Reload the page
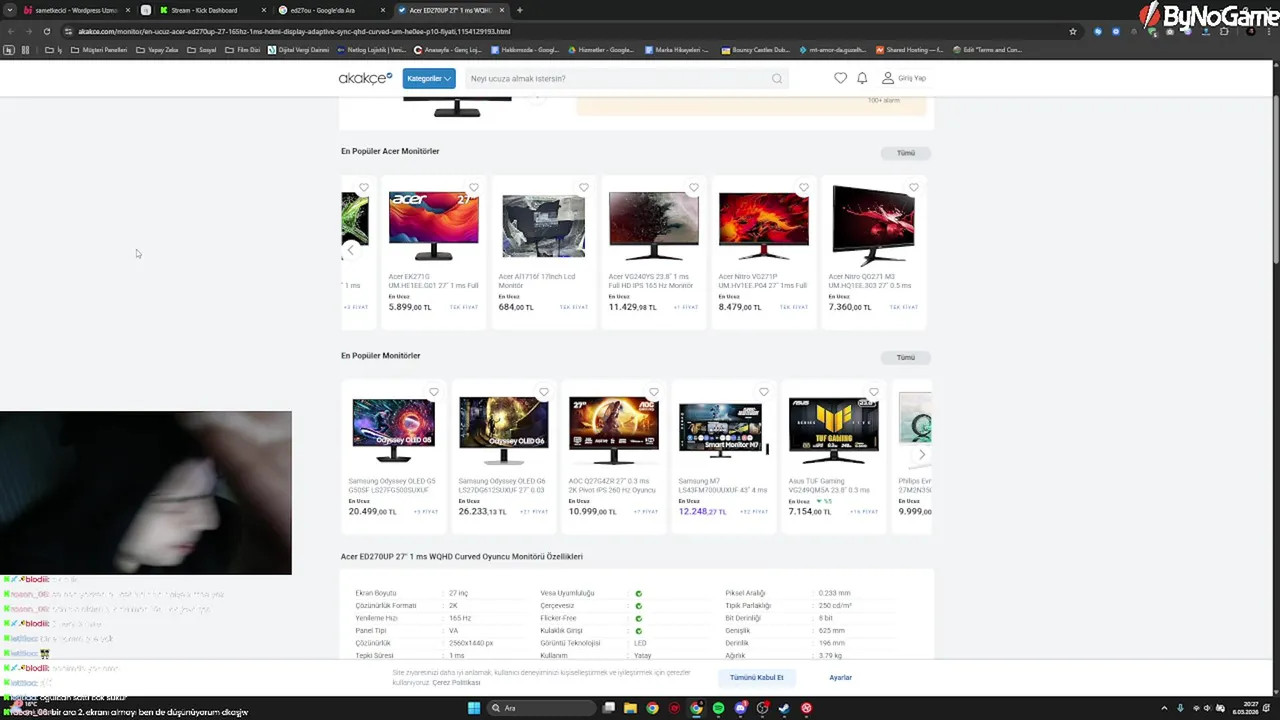Viewport: 1280px width, 720px height. pos(46,31)
